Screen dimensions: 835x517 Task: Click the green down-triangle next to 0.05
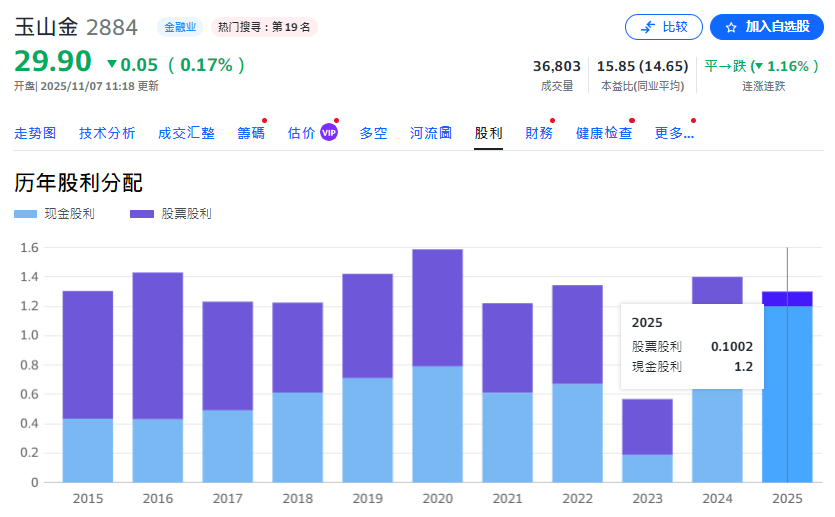[x=112, y=64]
